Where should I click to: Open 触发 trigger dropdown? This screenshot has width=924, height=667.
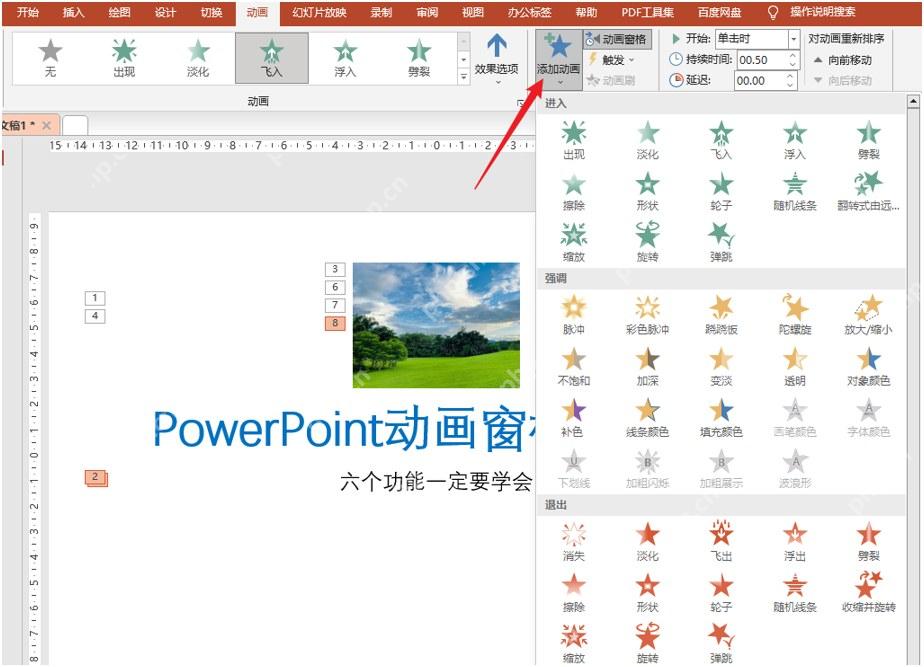pyautogui.click(x=611, y=60)
